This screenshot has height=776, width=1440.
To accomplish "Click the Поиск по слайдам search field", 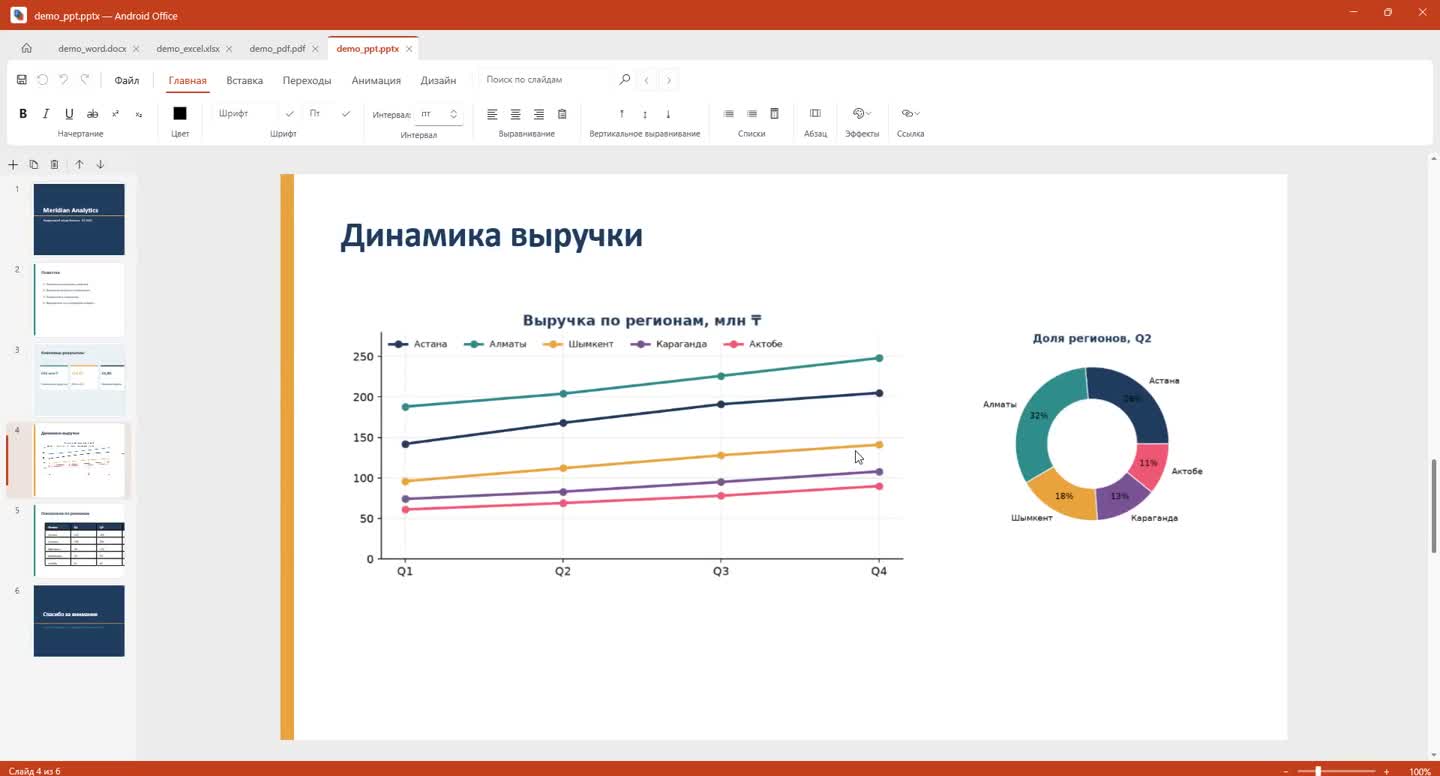I will (x=547, y=80).
